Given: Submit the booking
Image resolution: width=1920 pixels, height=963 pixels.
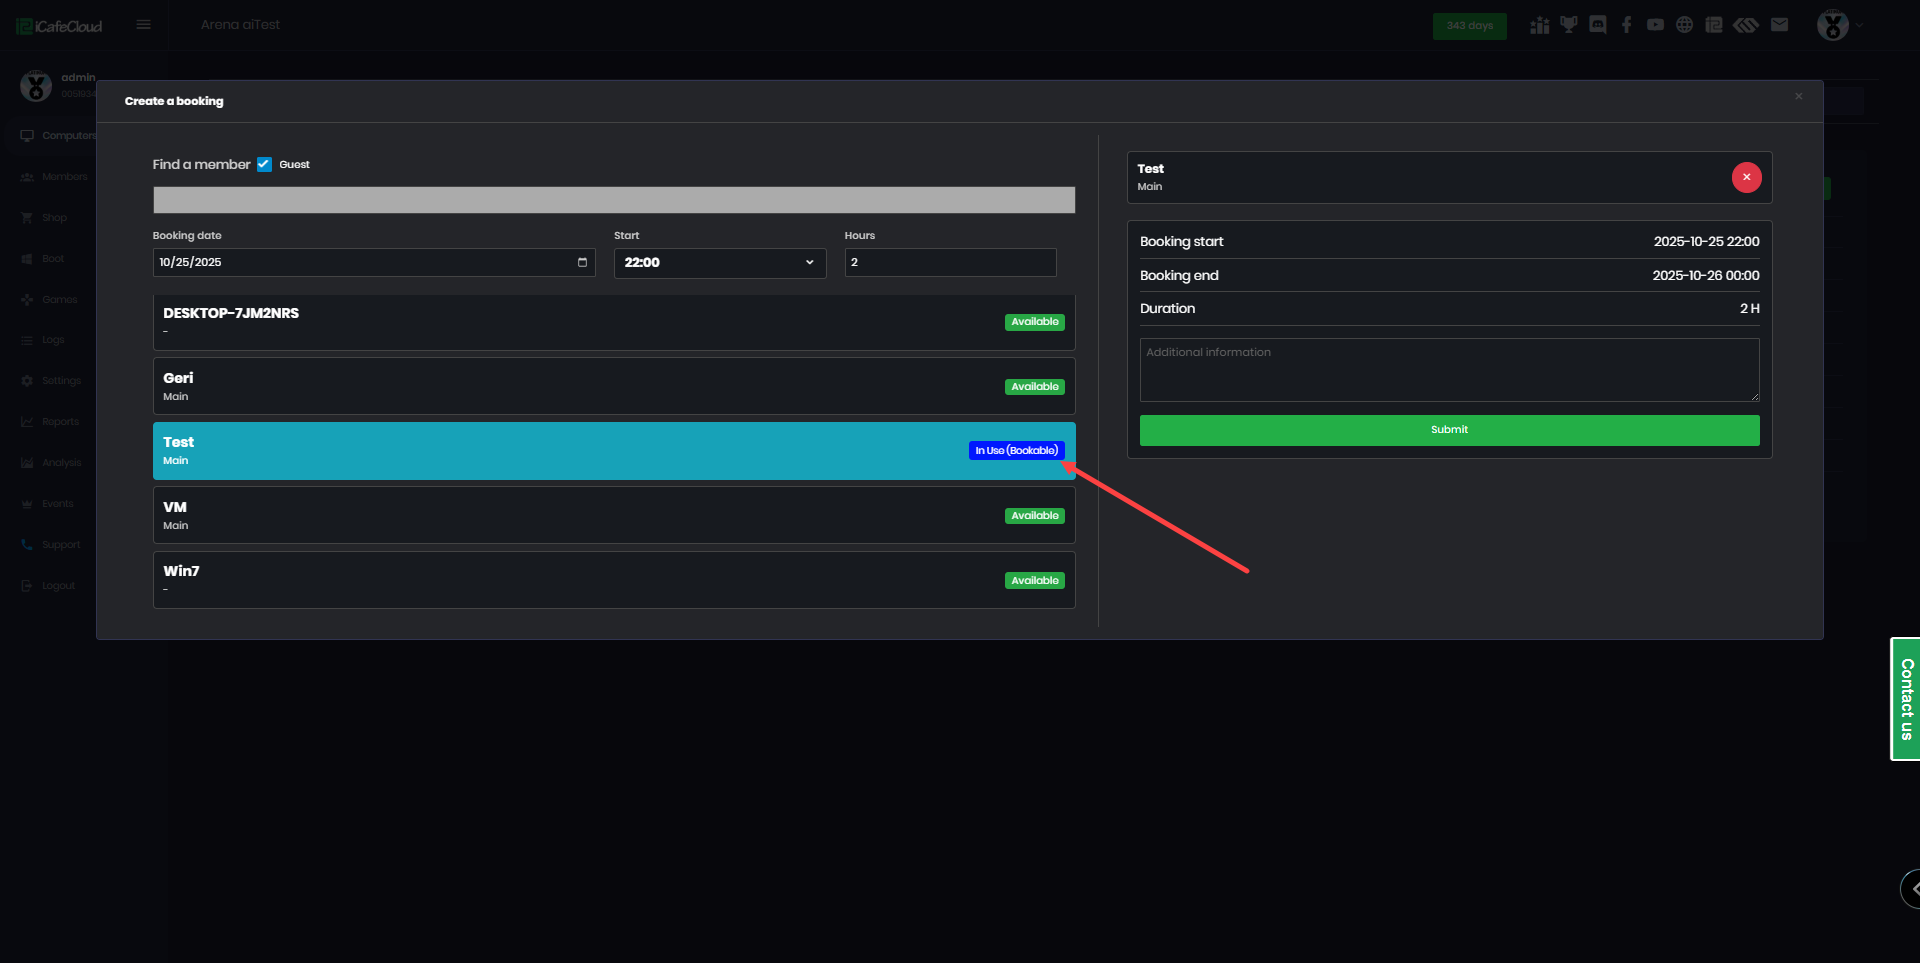Looking at the screenshot, I should tap(1449, 430).
